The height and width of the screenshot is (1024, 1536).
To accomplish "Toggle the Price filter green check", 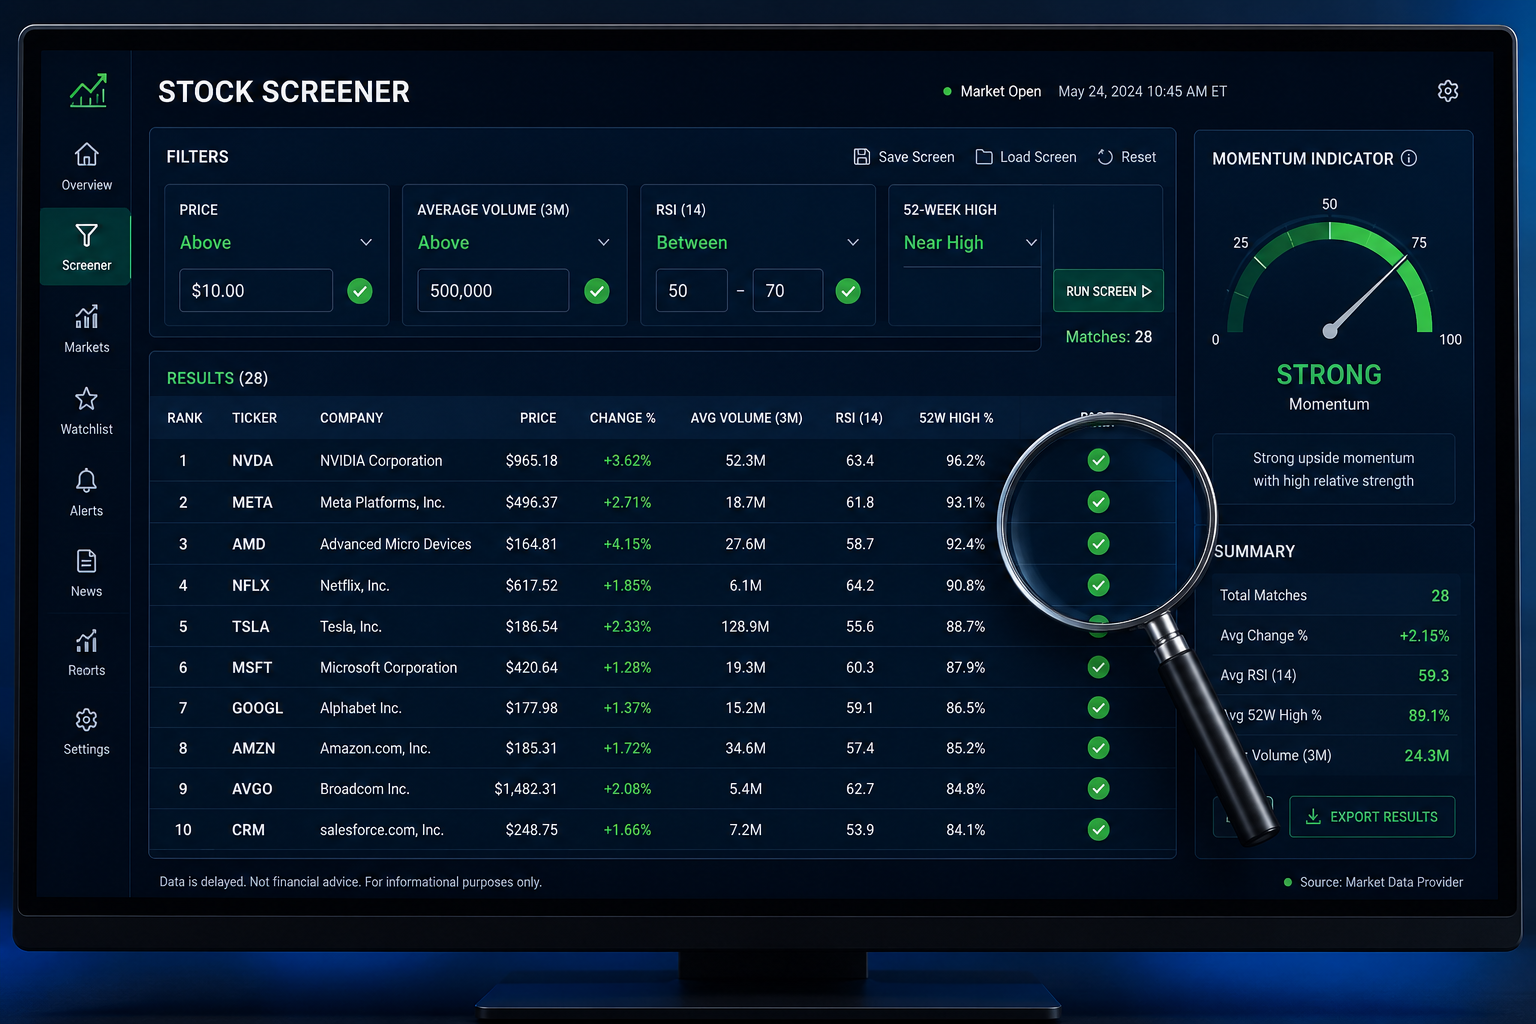I will tap(360, 291).
